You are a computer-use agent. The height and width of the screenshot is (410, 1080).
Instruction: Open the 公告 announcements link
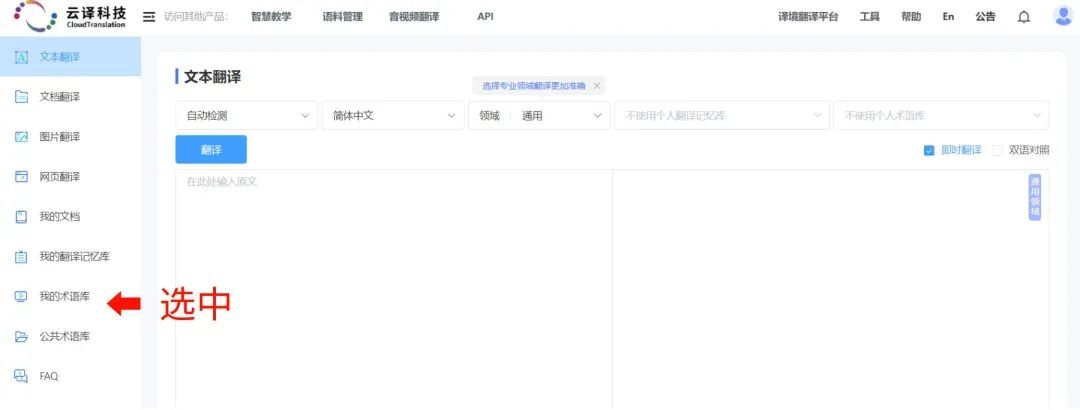point(985,17)
